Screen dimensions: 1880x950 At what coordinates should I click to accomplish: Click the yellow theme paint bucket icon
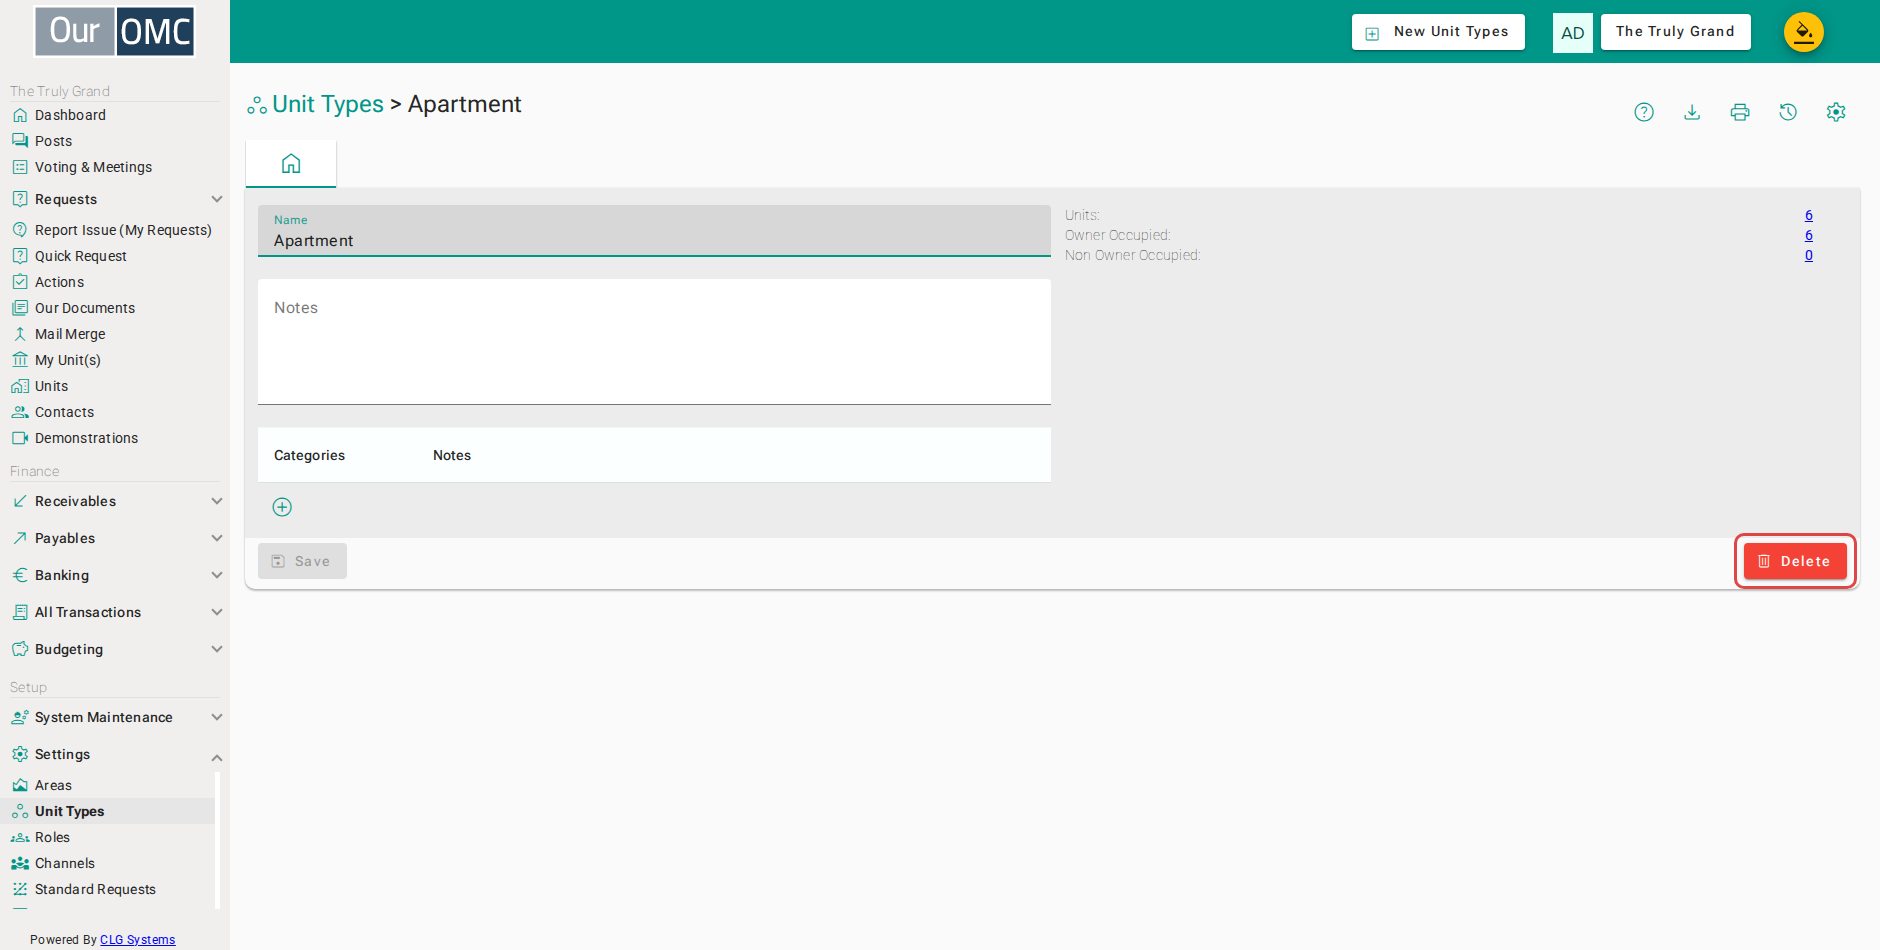coord(1804,32)
